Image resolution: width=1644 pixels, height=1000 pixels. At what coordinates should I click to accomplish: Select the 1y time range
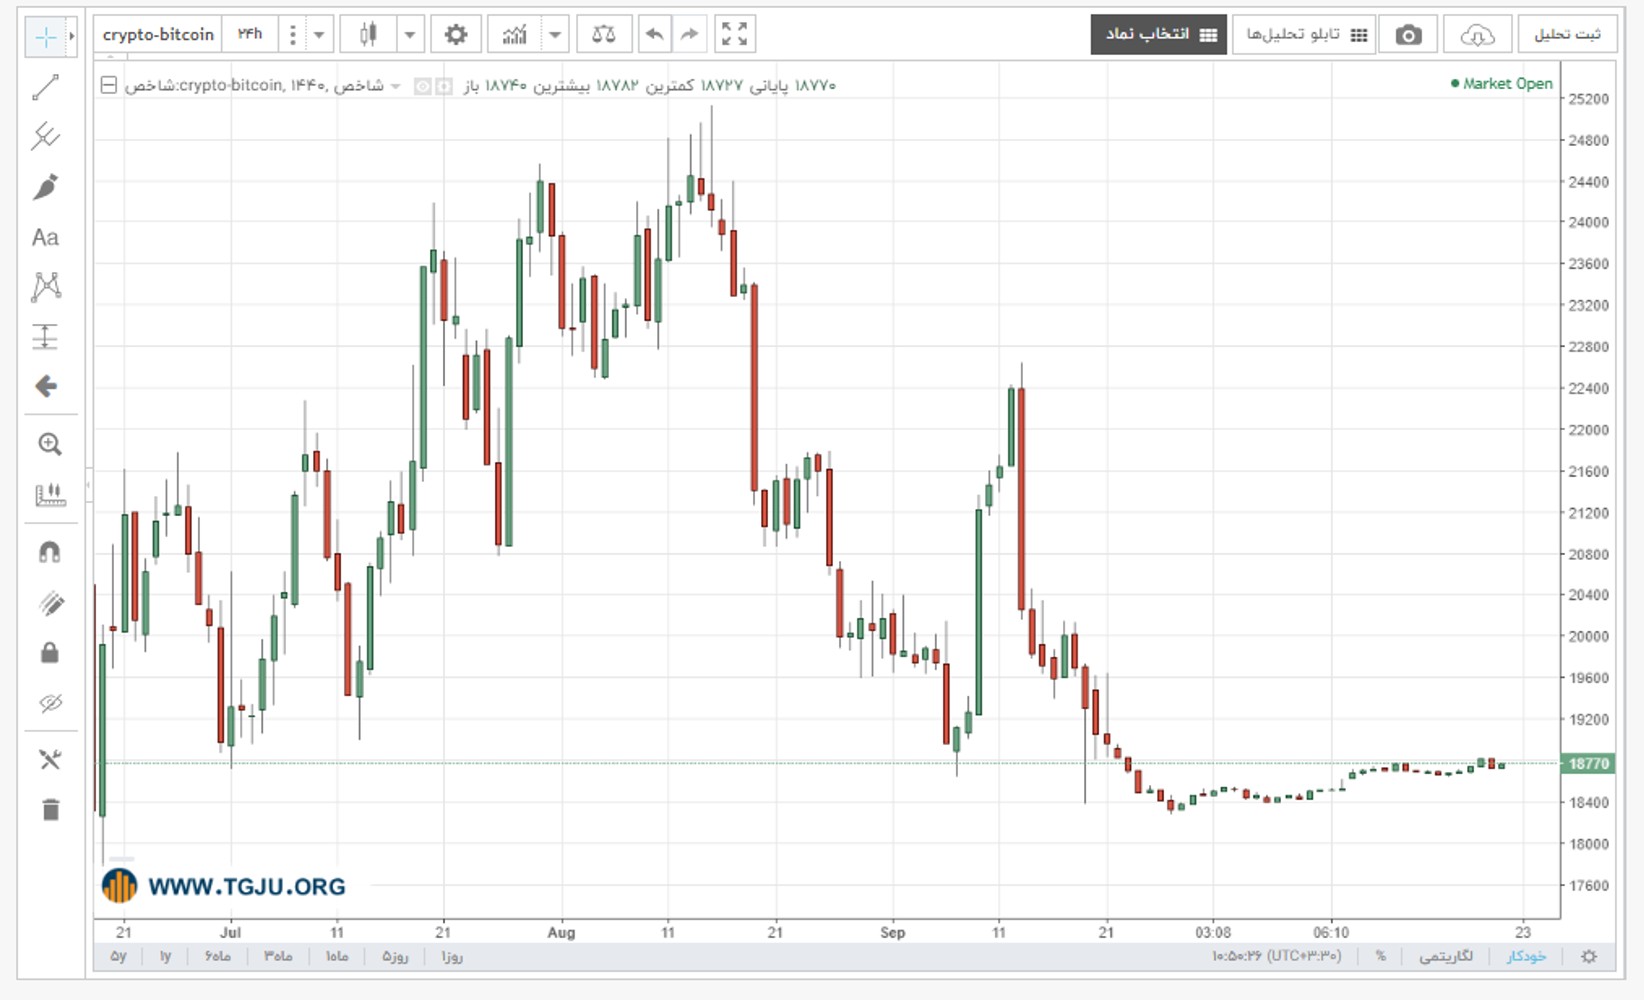tap(166, 956)
